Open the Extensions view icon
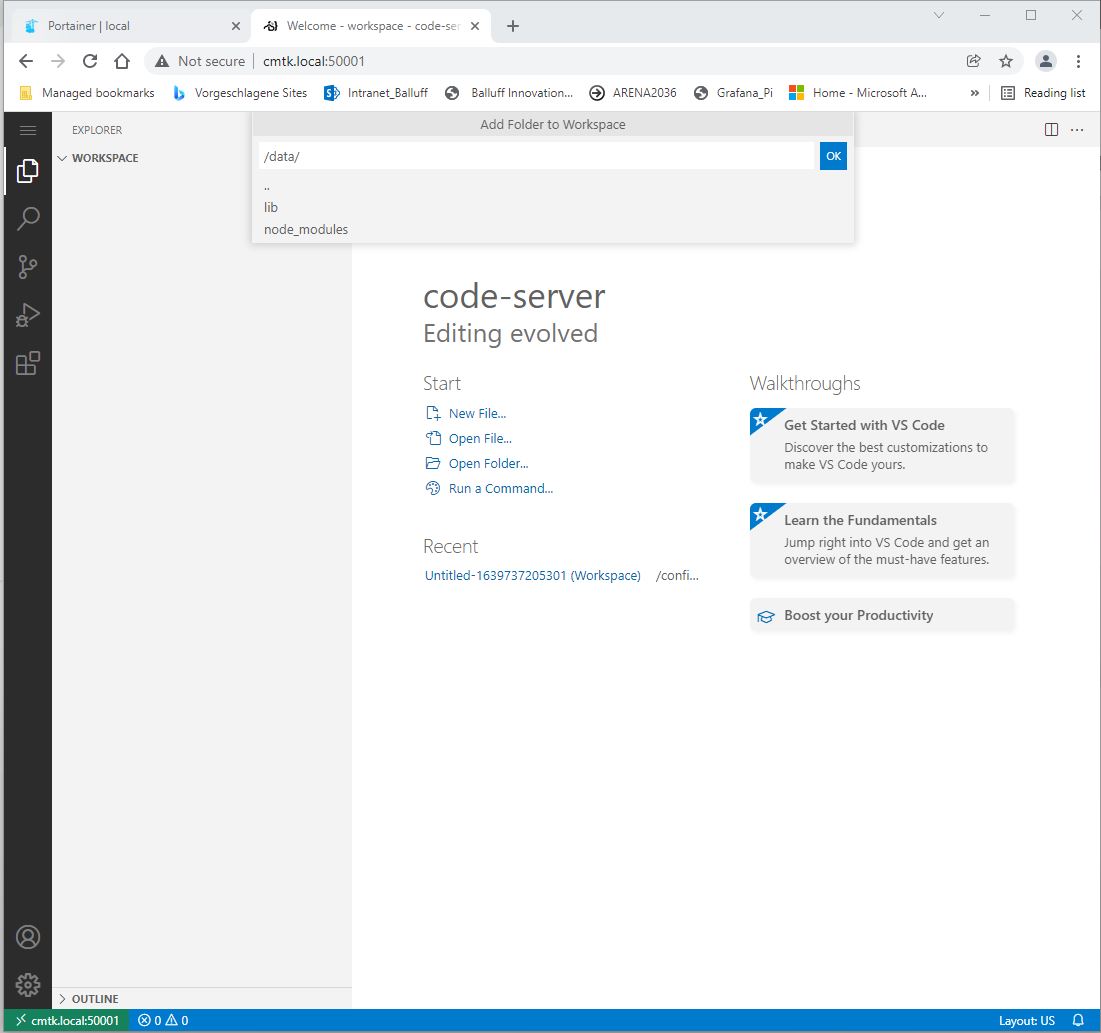Viewport: 1101px width, 1033px height. pos(28,363)
